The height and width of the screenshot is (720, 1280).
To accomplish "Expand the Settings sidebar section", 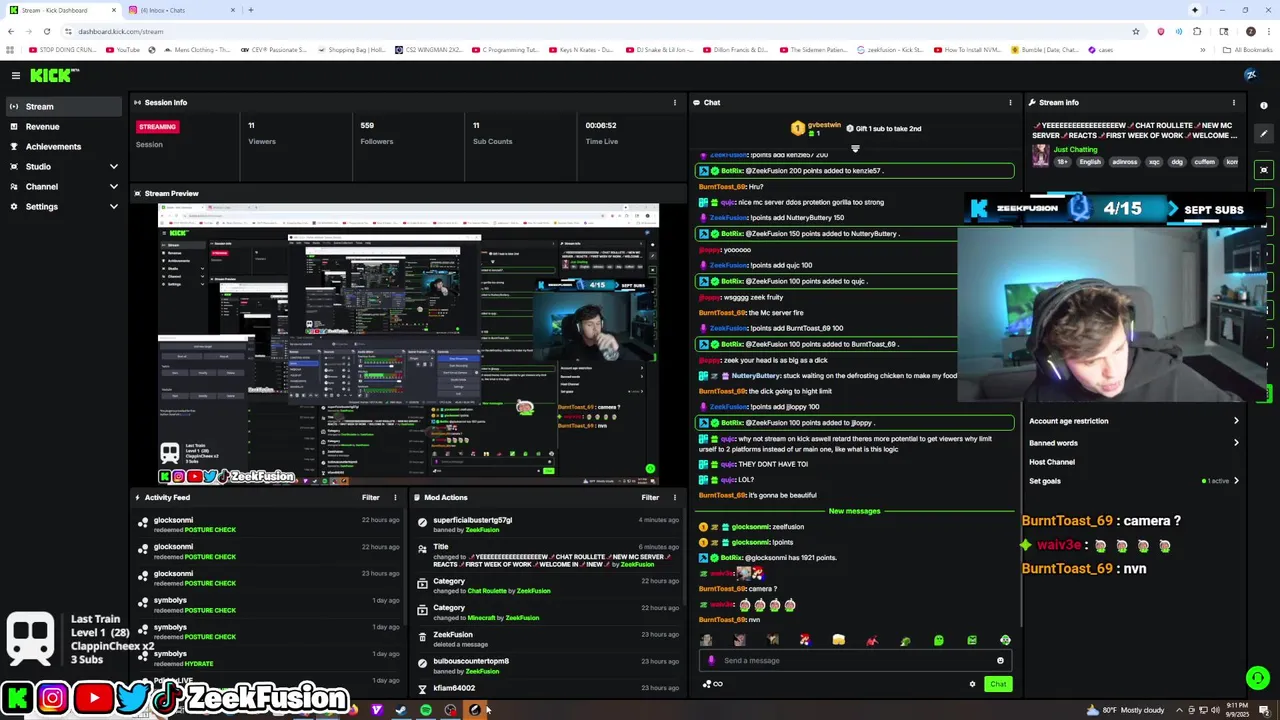I will 64,206.
